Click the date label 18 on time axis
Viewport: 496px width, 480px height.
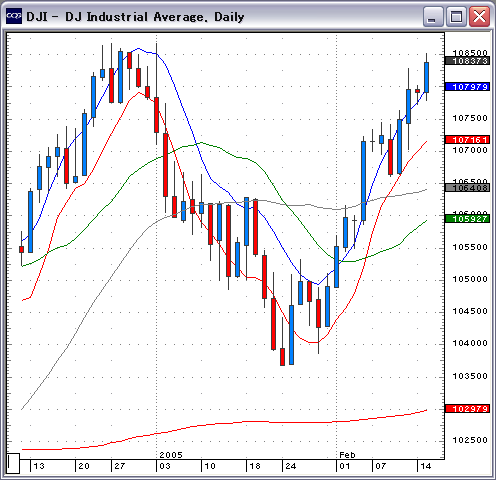tap(255, 466)
